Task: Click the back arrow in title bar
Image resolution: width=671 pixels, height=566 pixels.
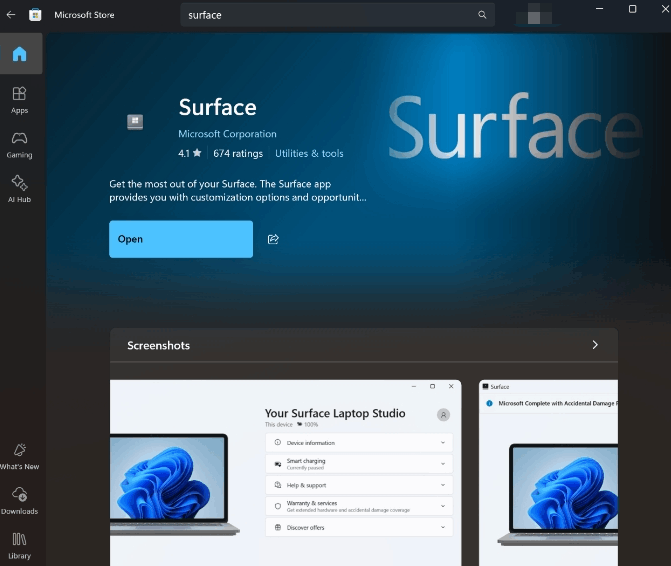Action: [11, 15]
